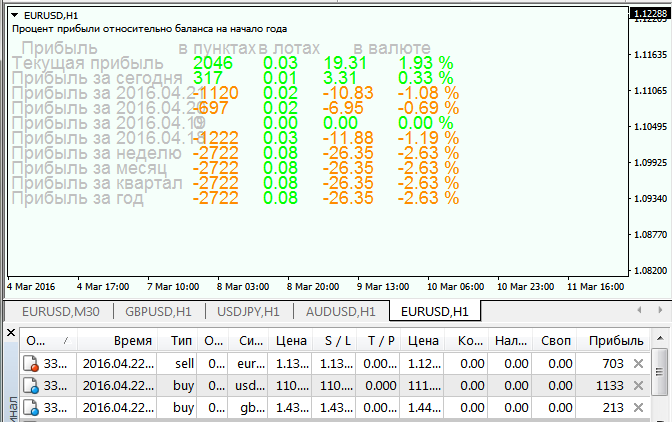
Task: Select the active EURUSD,H1 chart tab
Action: click(435, 311)
